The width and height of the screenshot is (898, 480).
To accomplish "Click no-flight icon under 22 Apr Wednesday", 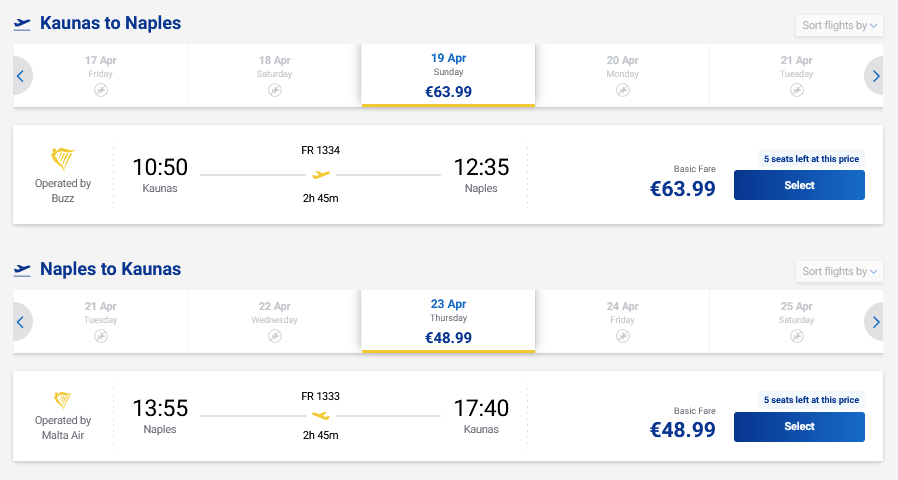I will [274, 336].
